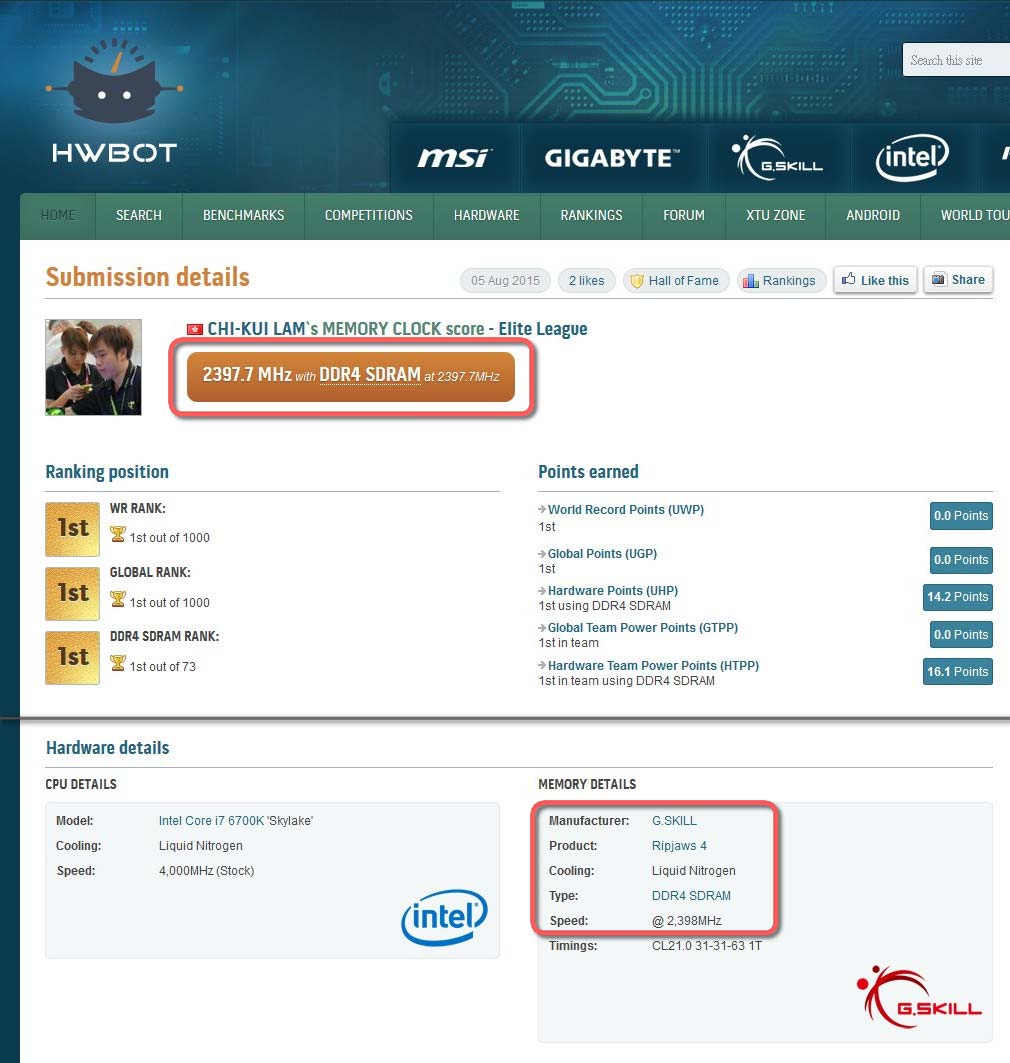Open the BENCHMARKS menu
Image resolution: width=1010 pixels, height=1063 pixels.
click(x=243, y=215)
